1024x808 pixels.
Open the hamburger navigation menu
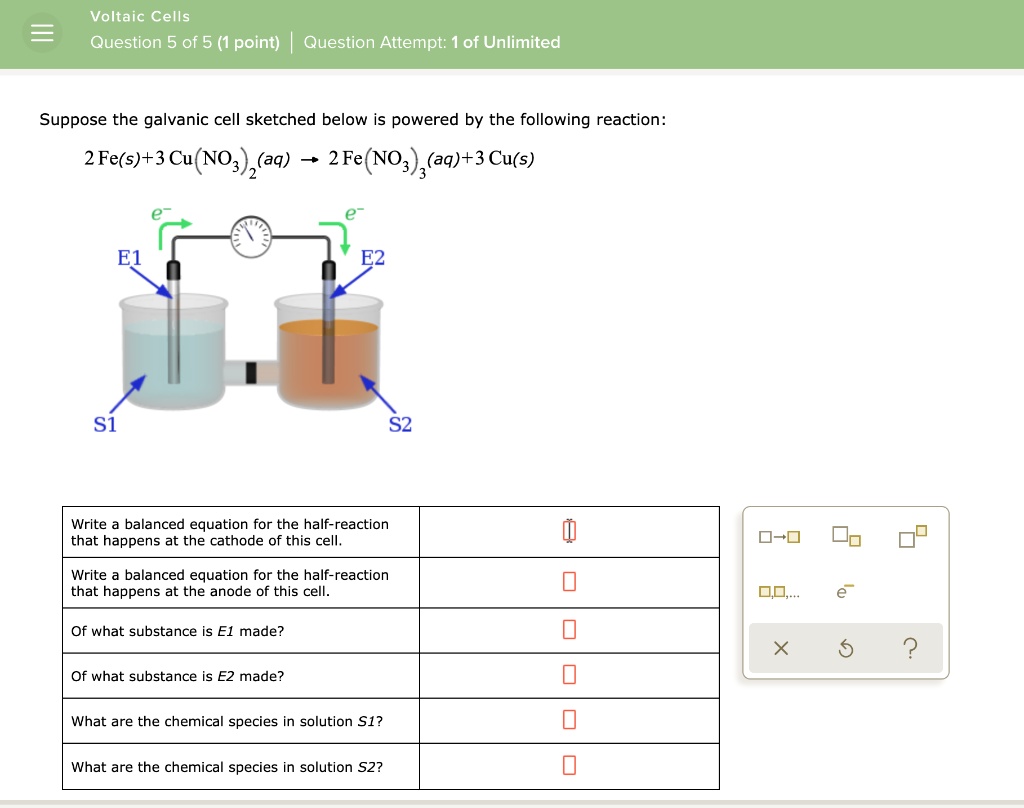tap(42, 31)
